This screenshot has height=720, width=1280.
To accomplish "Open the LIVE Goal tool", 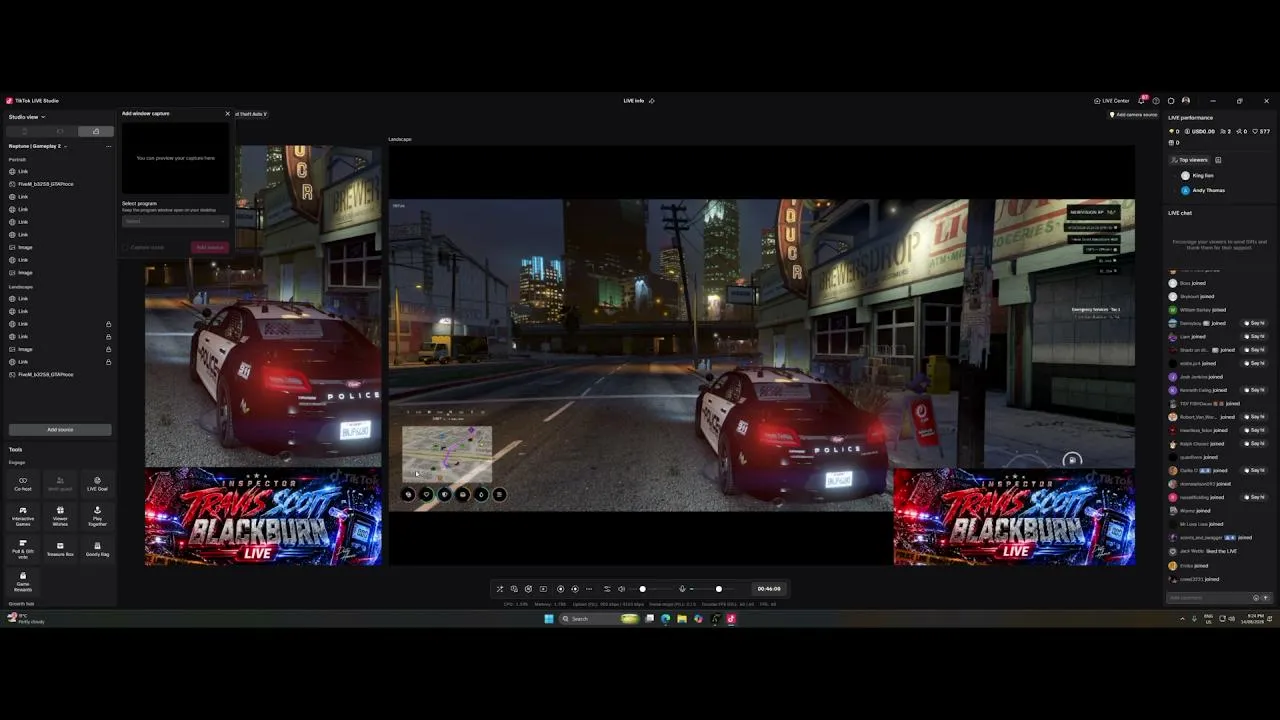I will coord(97,484).
